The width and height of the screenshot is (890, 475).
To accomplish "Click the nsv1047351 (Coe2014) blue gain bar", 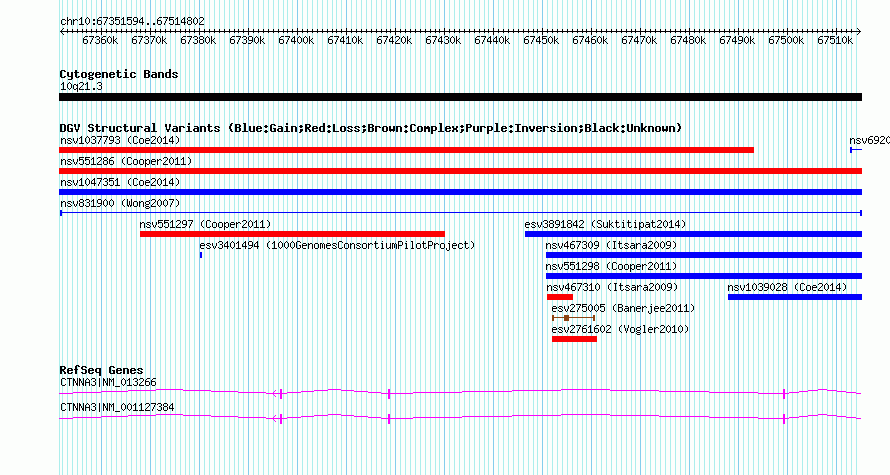I will point(460,192).
